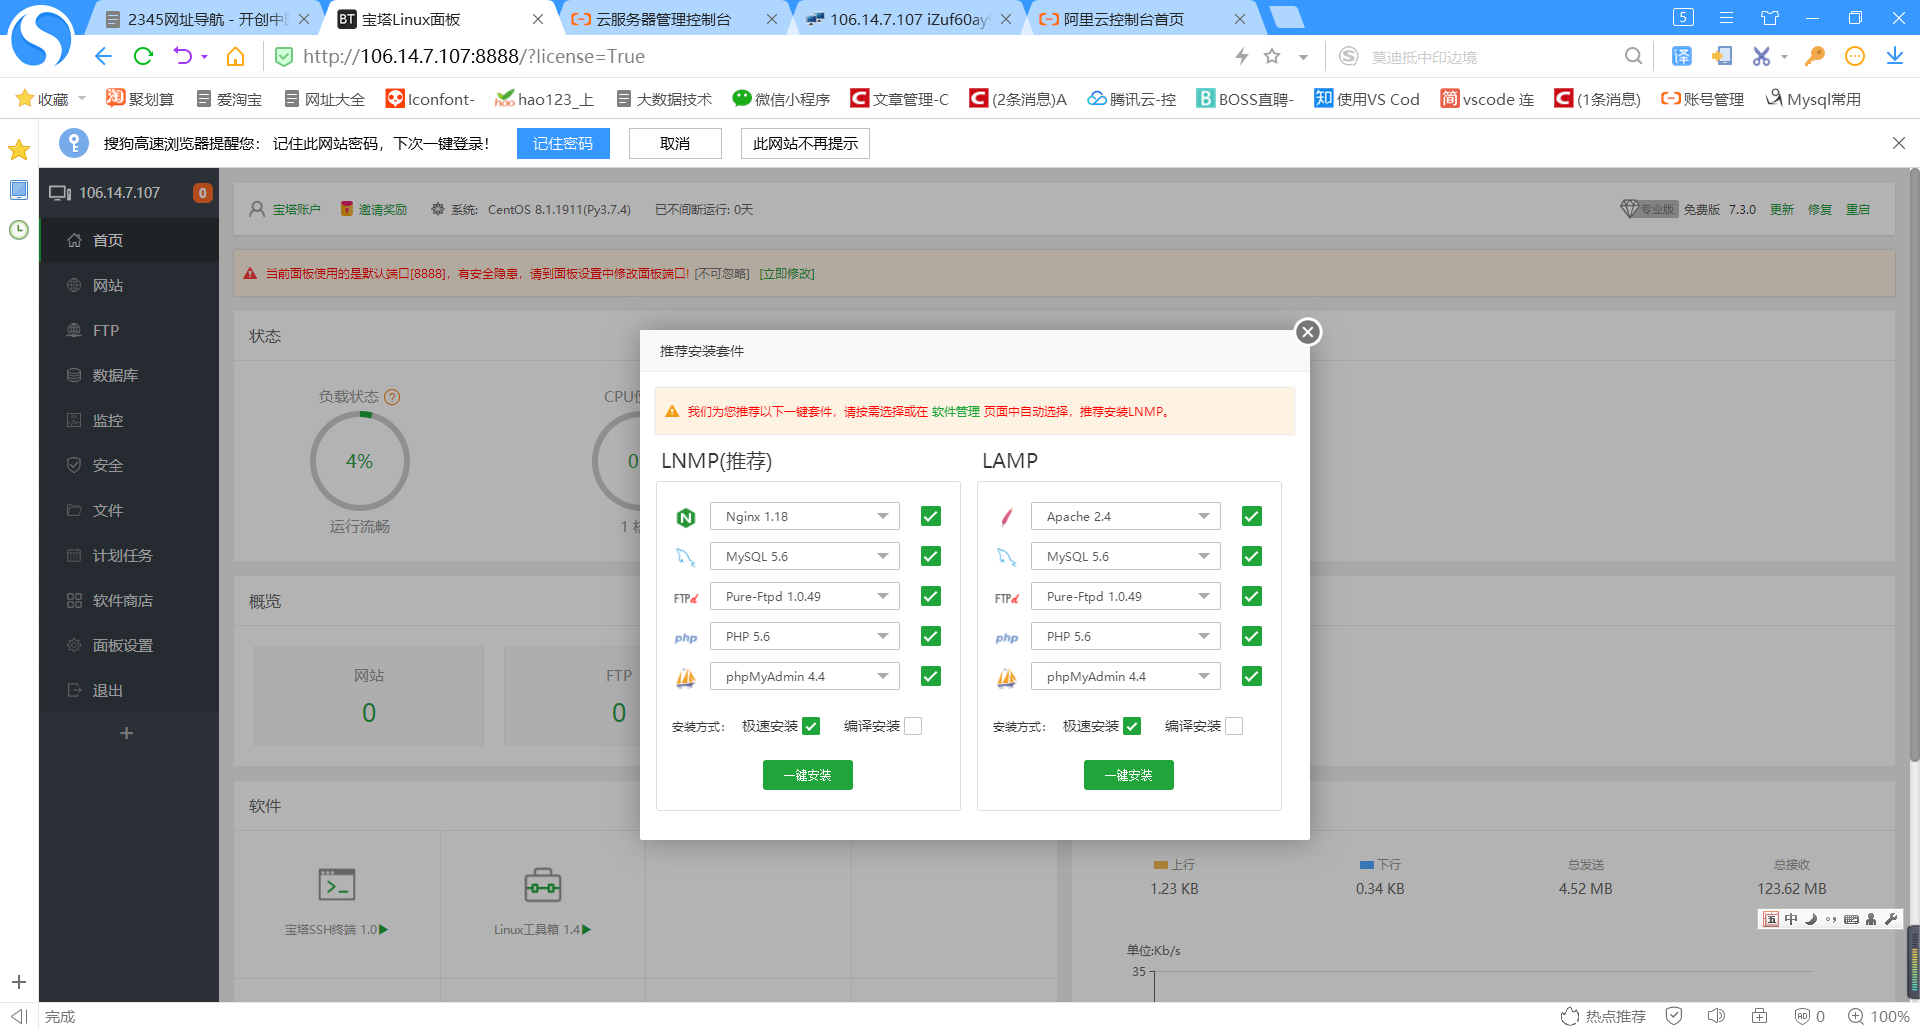This screenshot has height=1030, width=1920.
Task: Click the load status help icon
Action: (392, 397)
